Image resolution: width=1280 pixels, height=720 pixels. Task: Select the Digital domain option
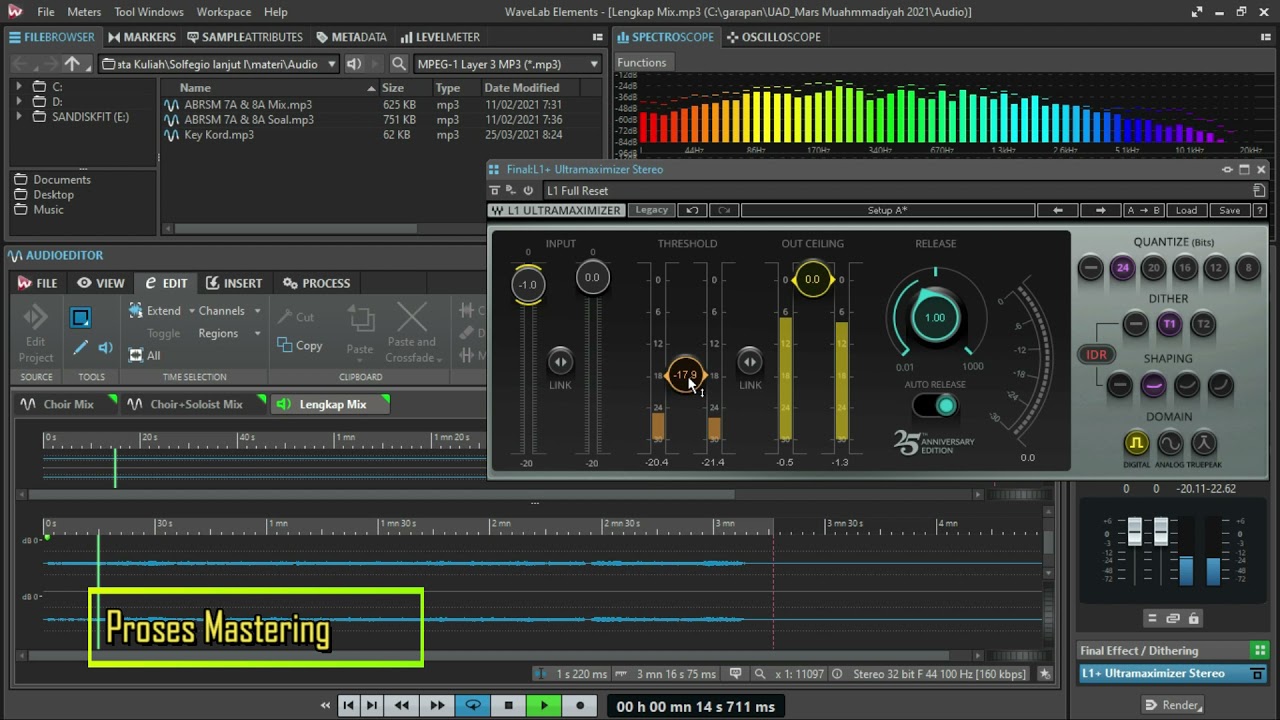1136,443
